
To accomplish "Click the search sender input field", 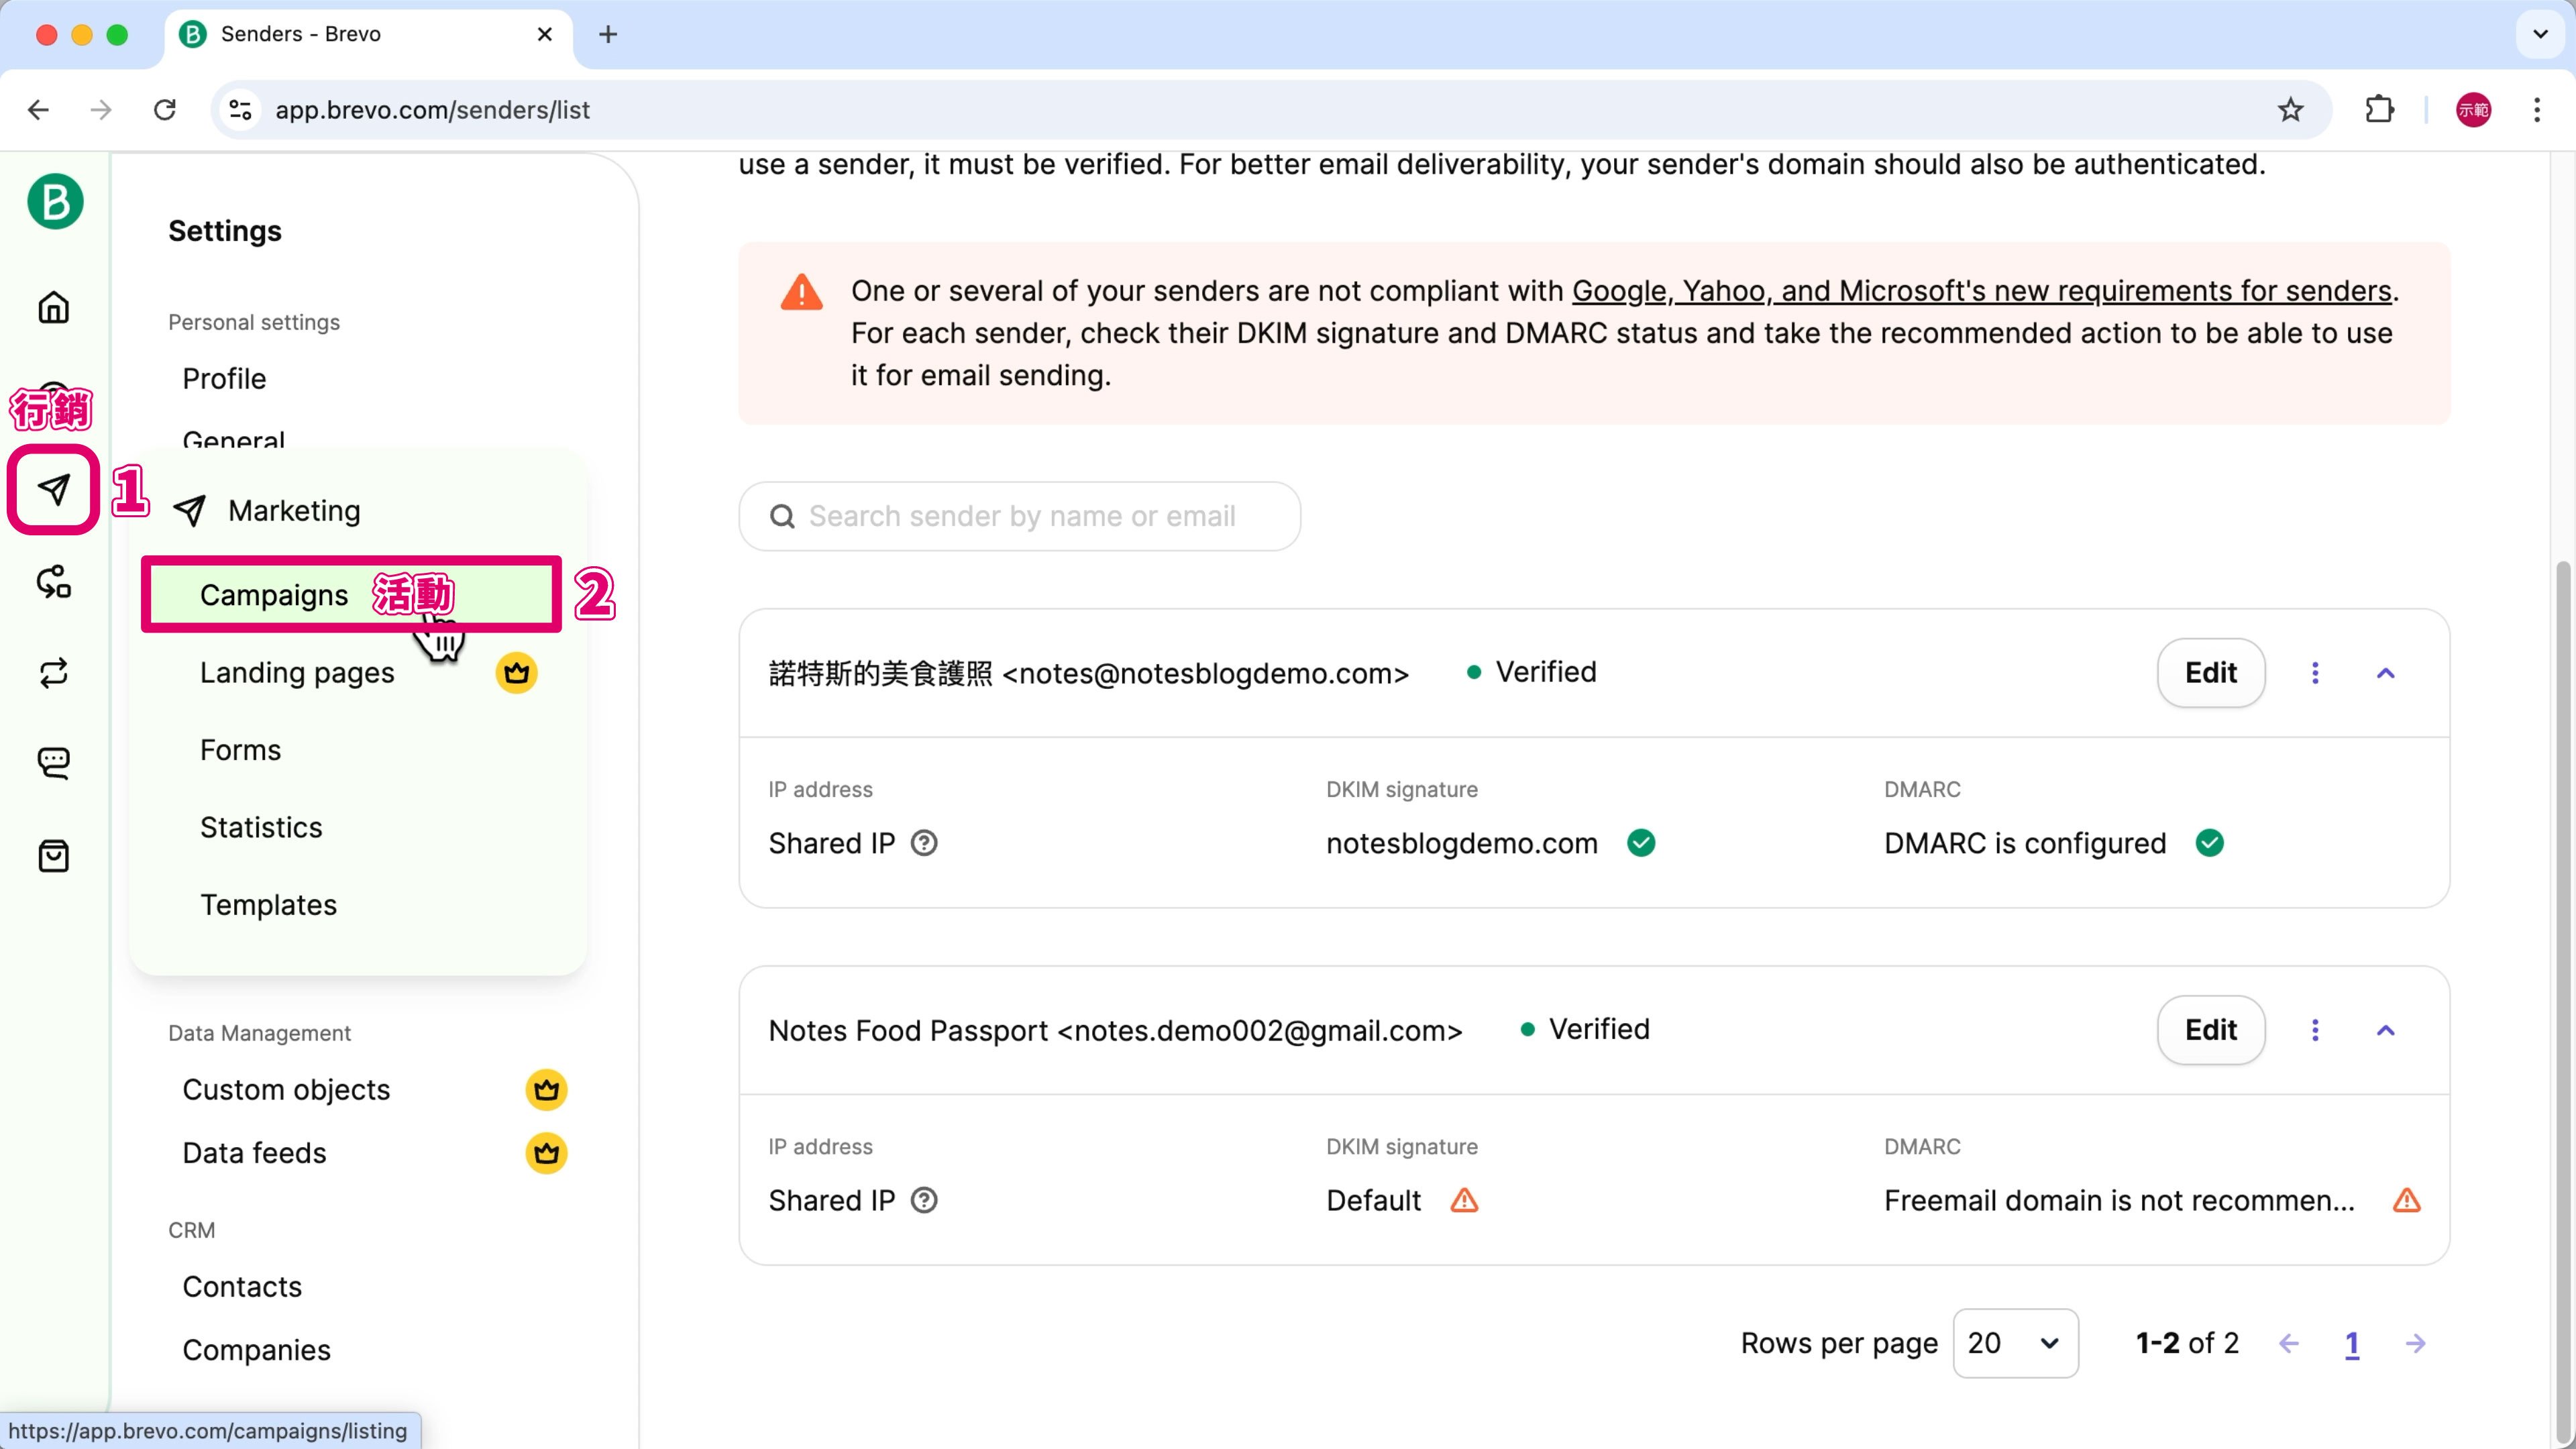I will 1020,516.
